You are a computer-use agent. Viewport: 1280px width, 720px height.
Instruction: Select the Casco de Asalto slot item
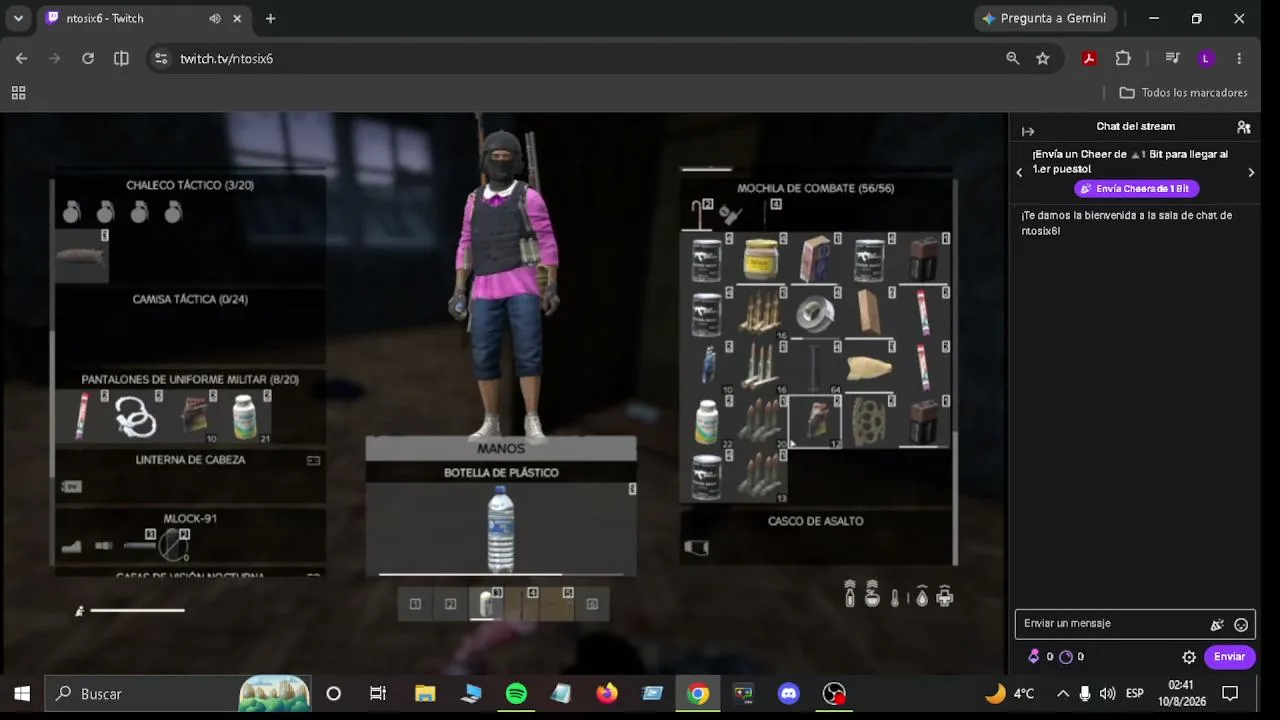coord(696,547)
